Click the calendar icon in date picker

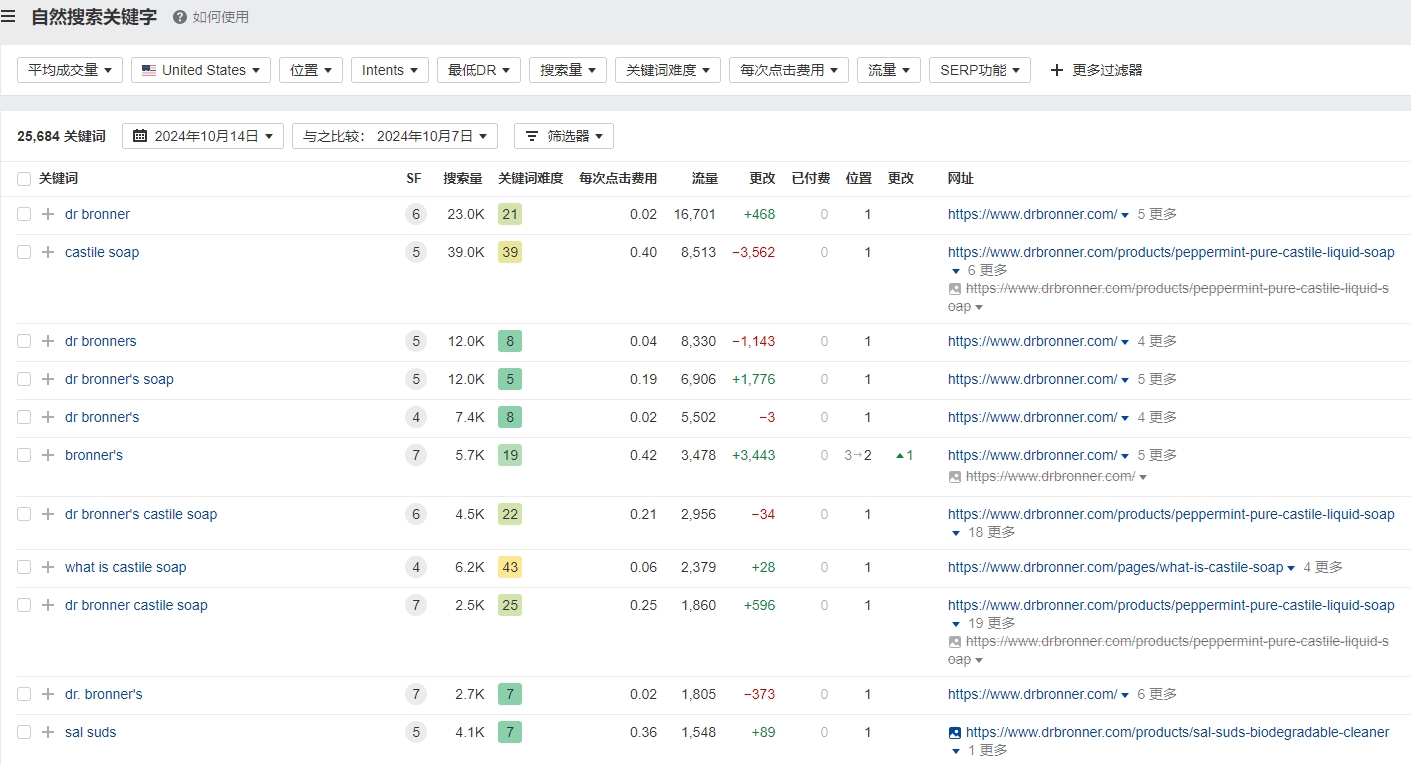140,136
